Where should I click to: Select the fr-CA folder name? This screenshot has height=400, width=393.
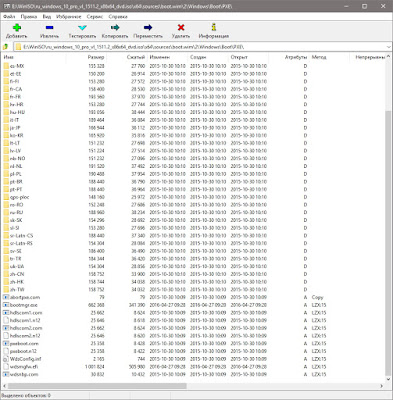coord(16,89)
